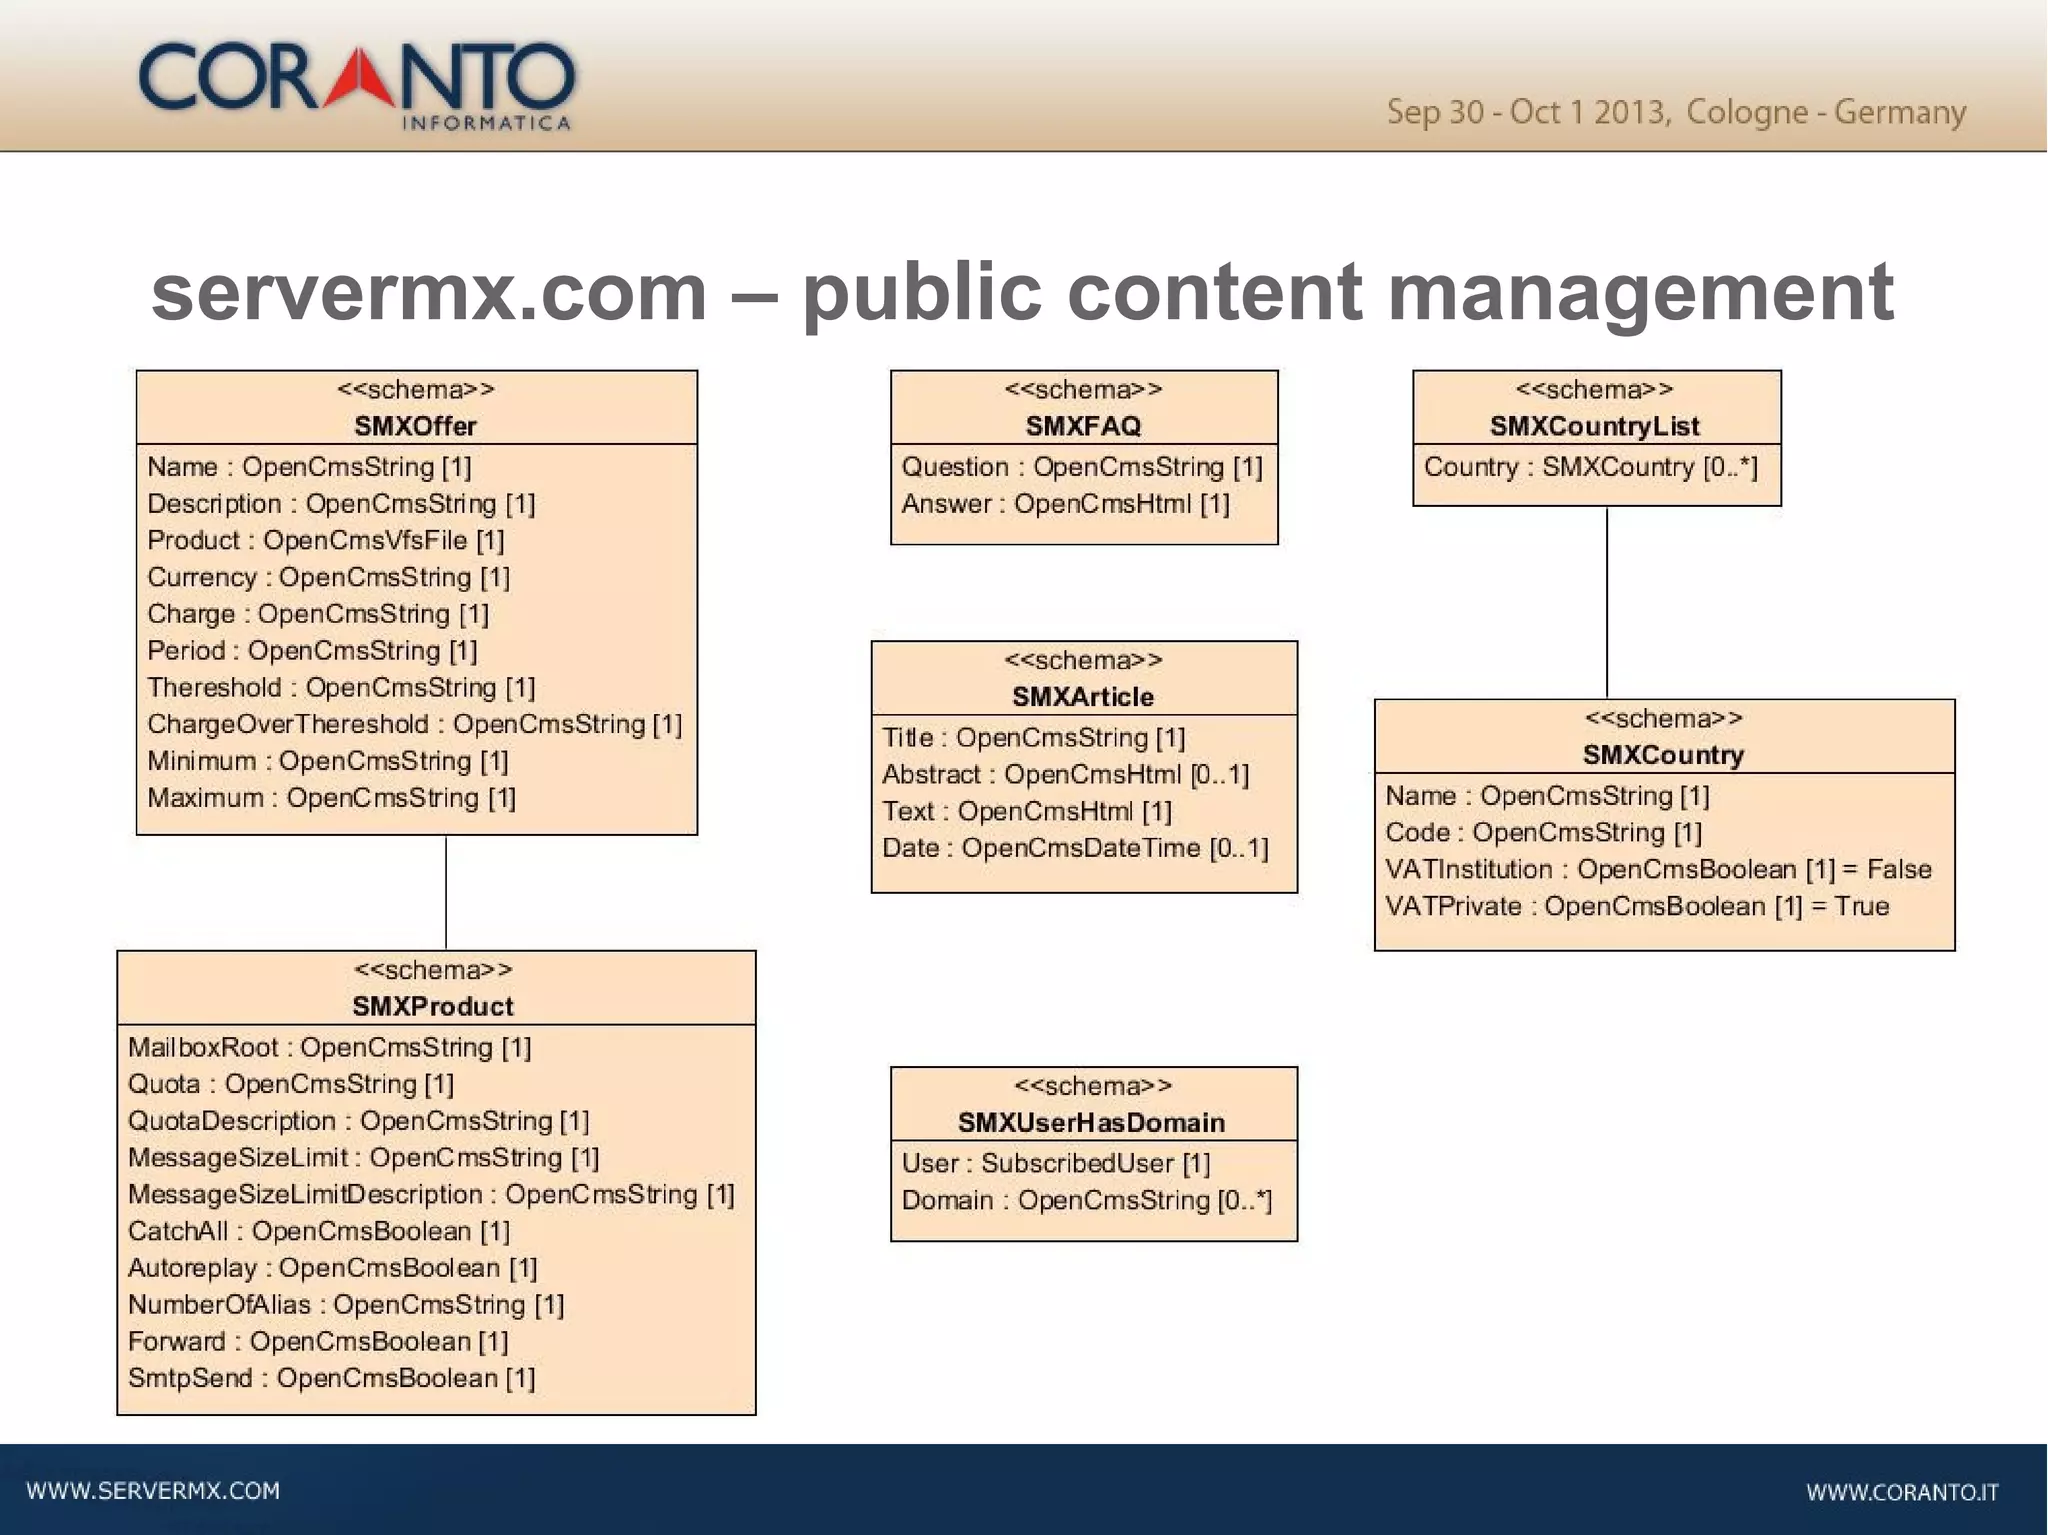Click 'Product : OpenCmsVfsFile [1]' attribute
2048x1535 pixels.
[326, 541]
